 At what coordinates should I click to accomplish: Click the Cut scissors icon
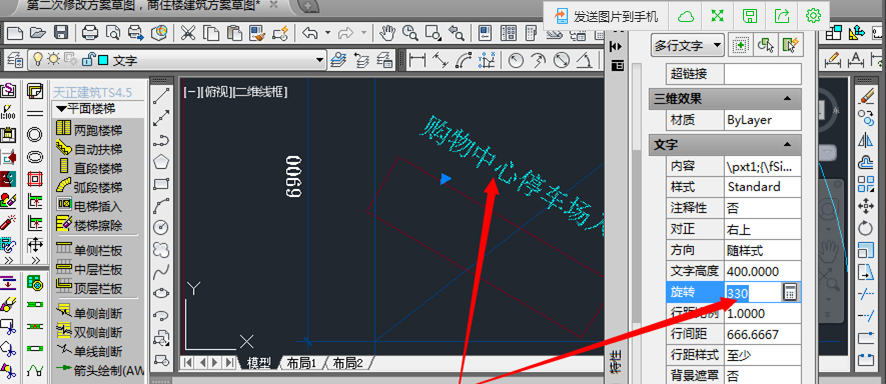[x=188, y=33]
